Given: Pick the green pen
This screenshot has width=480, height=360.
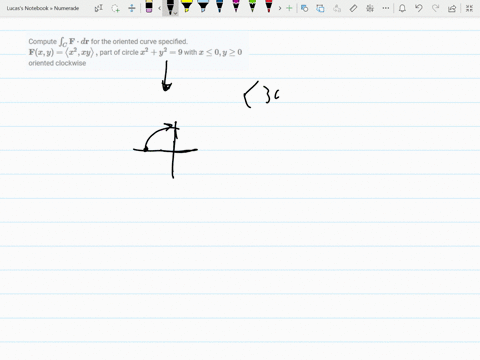Looking at the screenshot, I should pyautogui.click(x=252, y=7).
